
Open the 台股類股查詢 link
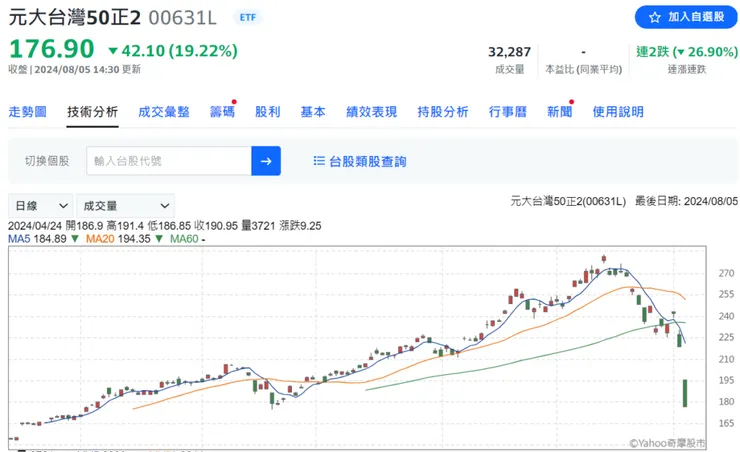368,161
